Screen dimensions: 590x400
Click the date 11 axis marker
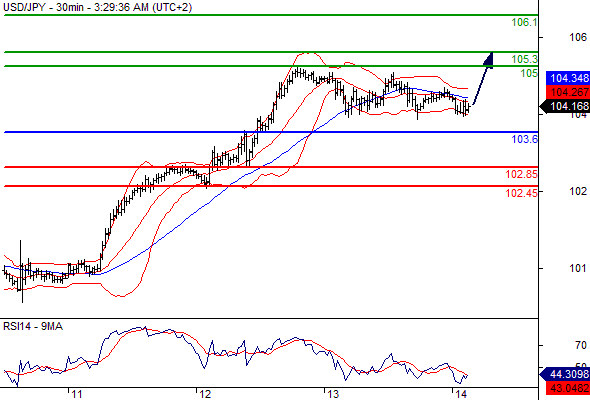tap(77, 394)
